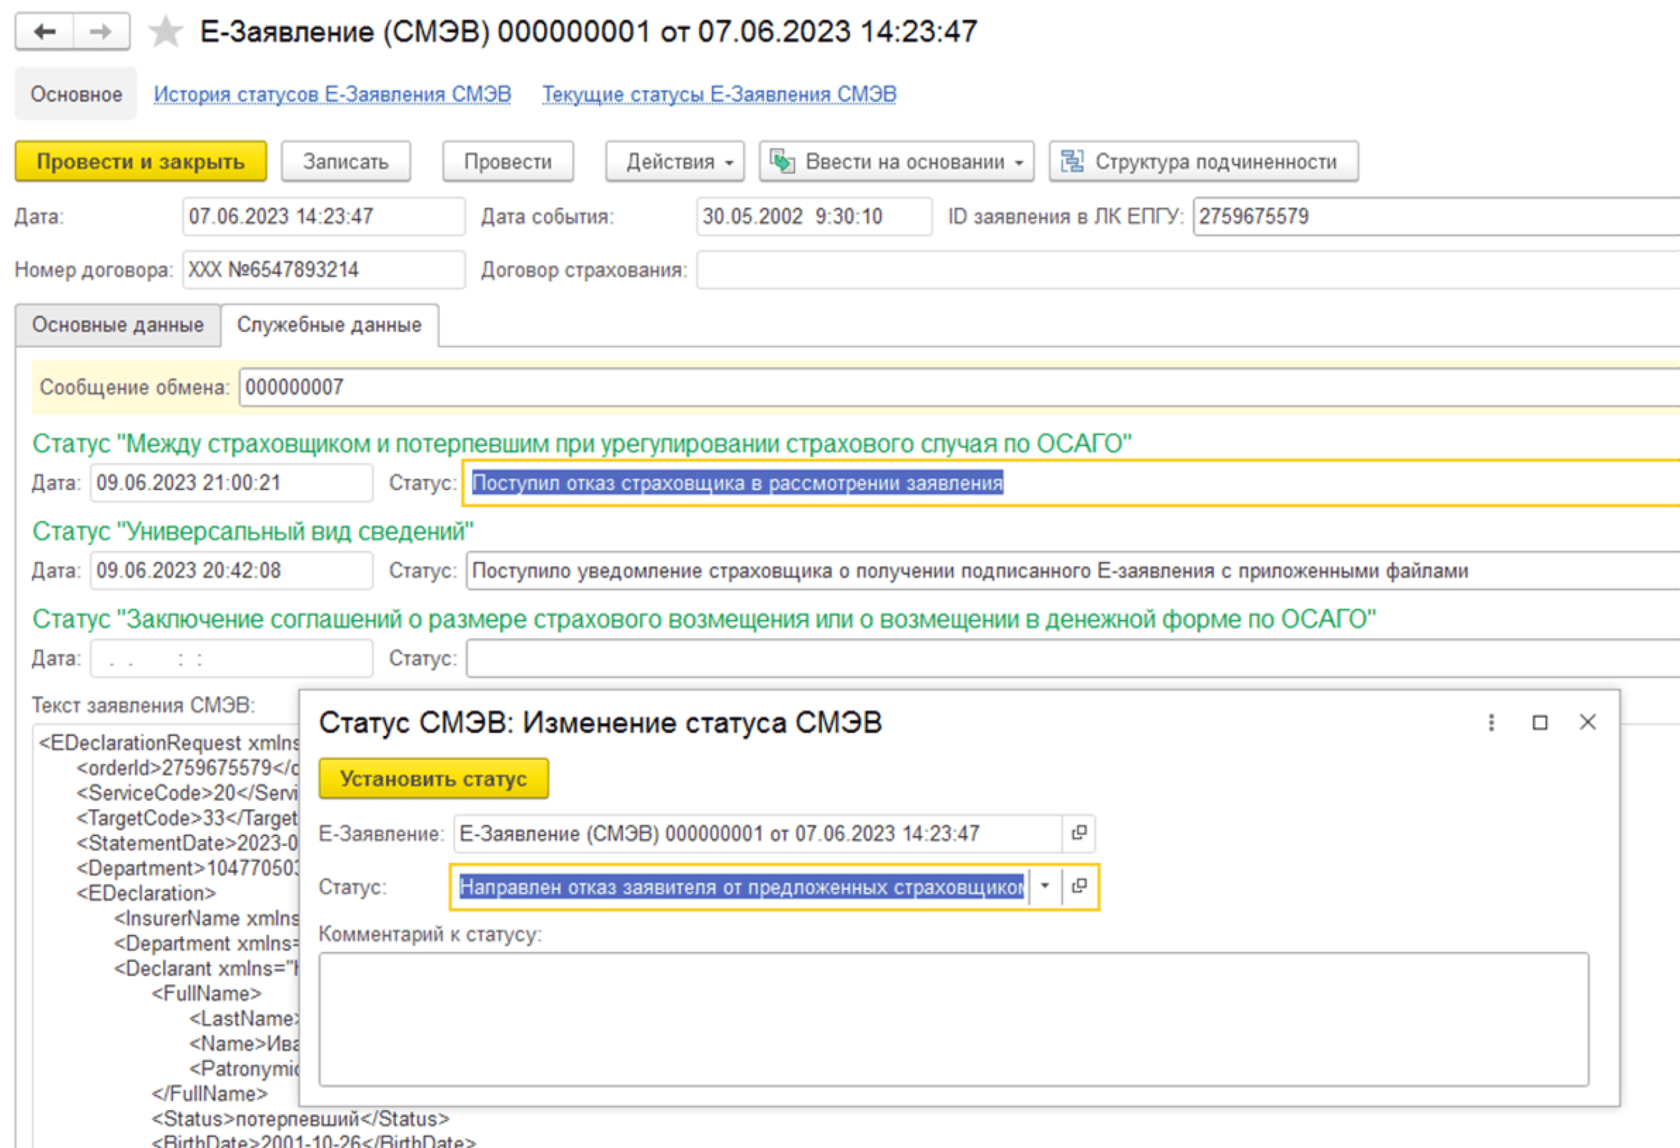Image resolution: width=1680 pixels, height=1148 pixels.
Task: Open Текущие статусы Е-Заявления СМЭВ link
Action: tap(719, 94)
